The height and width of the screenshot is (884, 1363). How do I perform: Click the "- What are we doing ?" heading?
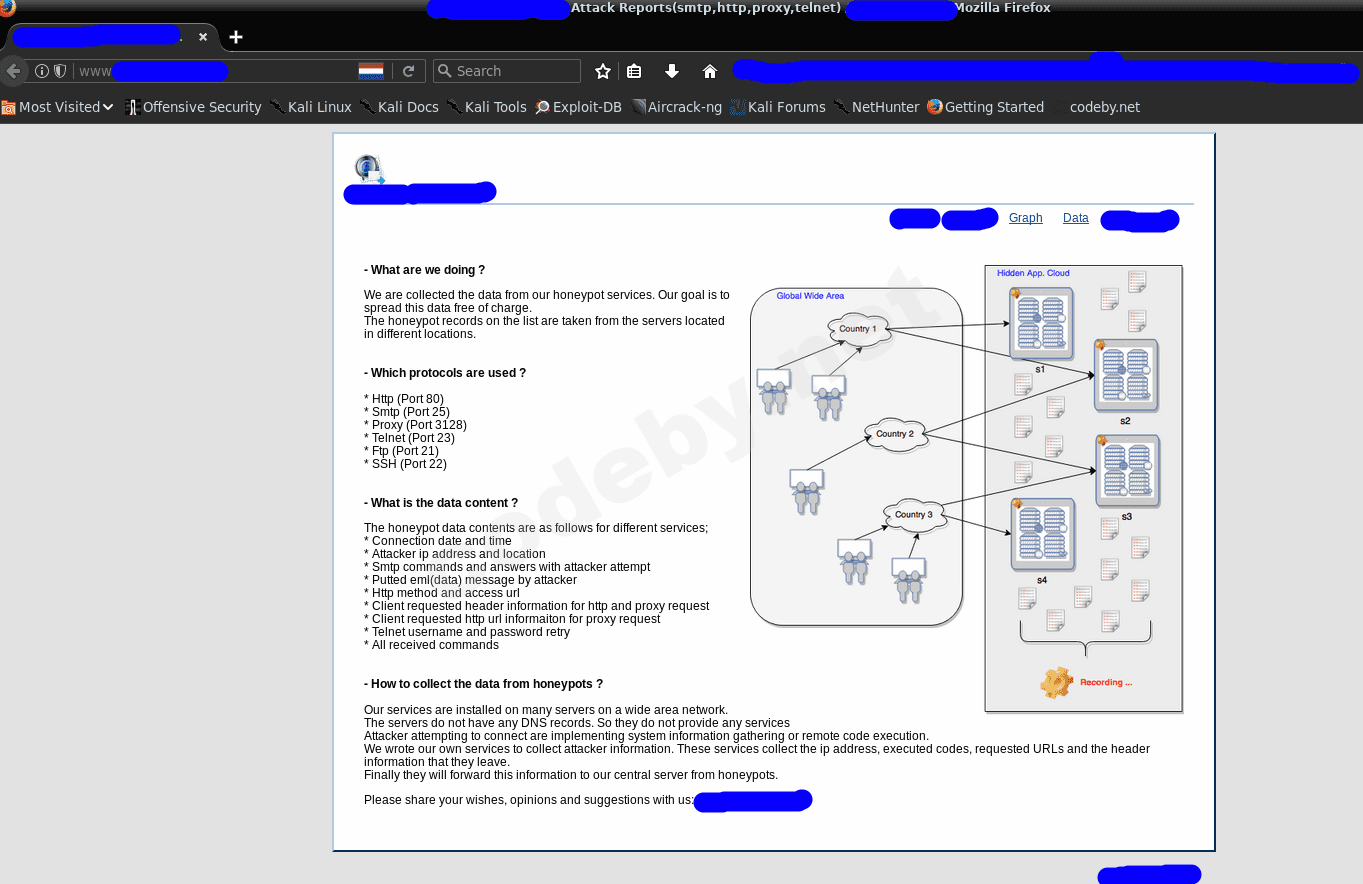[424, 270]
